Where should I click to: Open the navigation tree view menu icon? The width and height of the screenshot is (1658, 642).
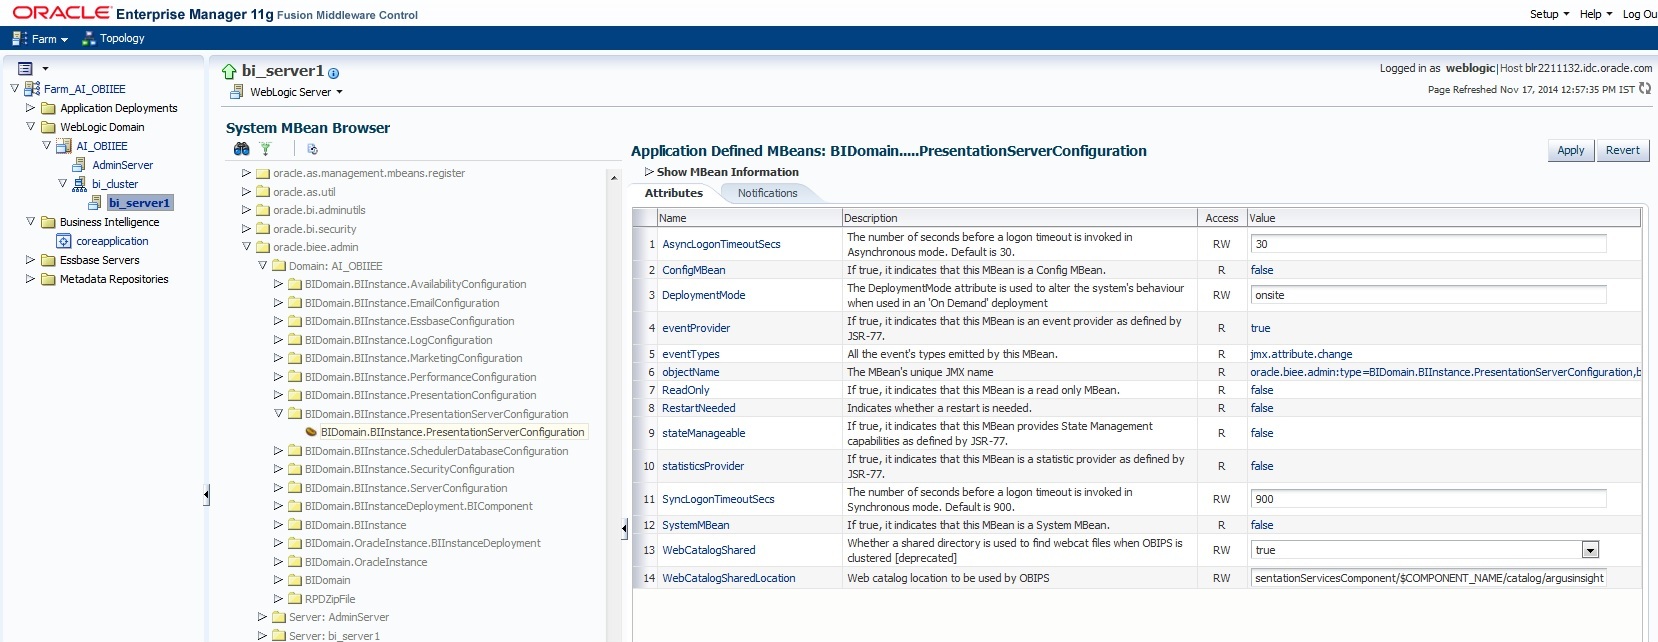tap(26, 69)
